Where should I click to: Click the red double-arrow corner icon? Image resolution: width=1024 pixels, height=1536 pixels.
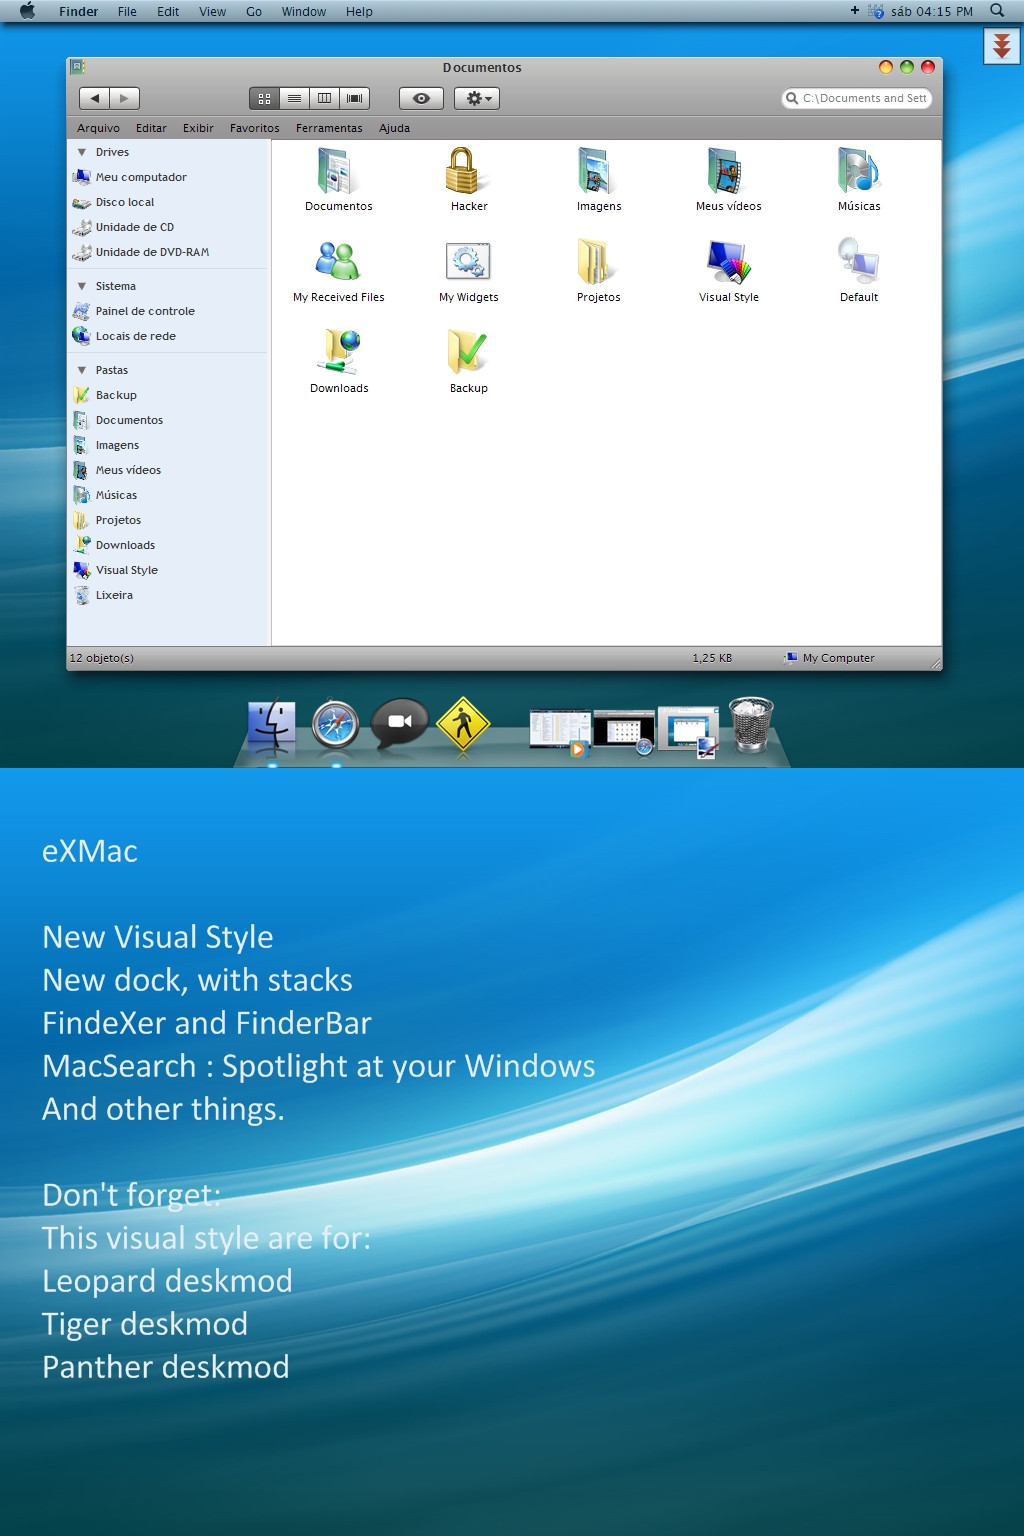1002,47
